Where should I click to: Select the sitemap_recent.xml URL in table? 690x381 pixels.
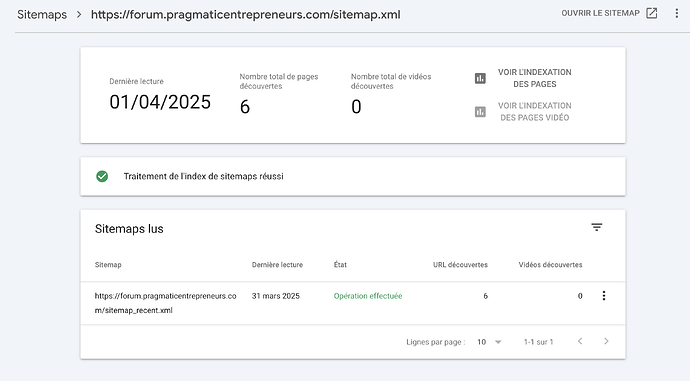pos(165,303)
